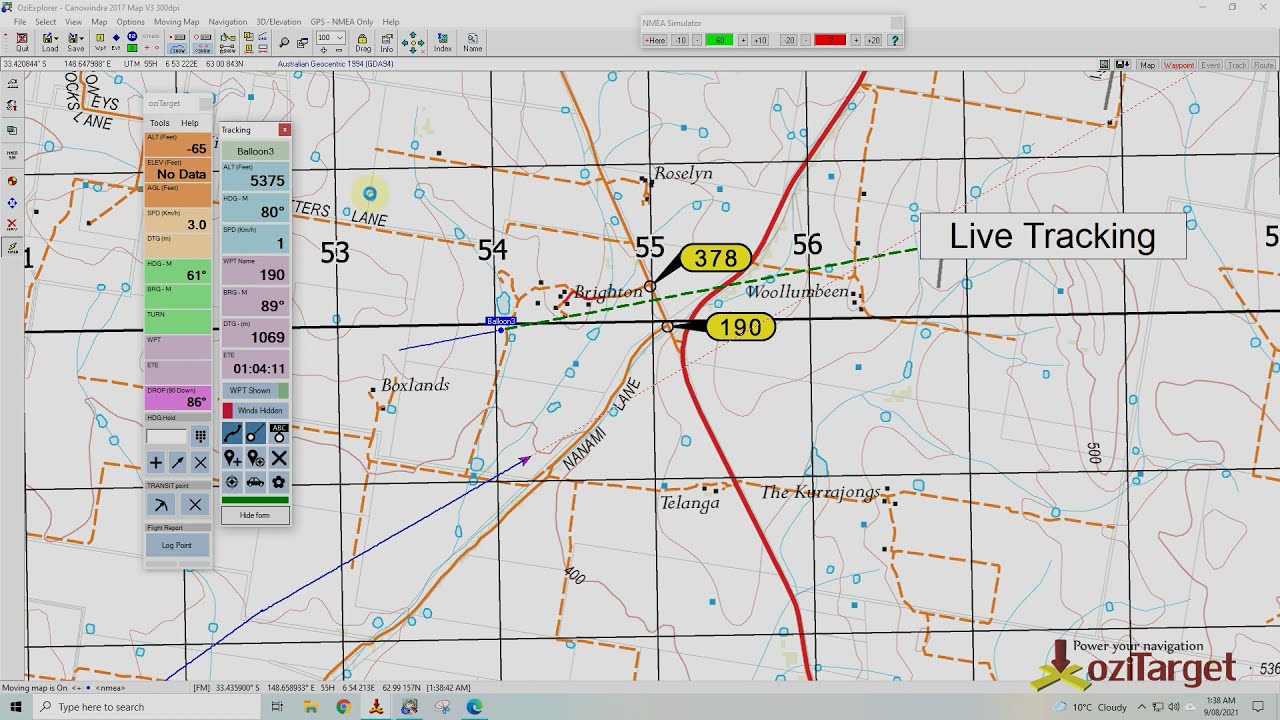Expand the Load button dropdown arrow
The height and width of the screenshot is (720, 1280).
click(57, 38)
